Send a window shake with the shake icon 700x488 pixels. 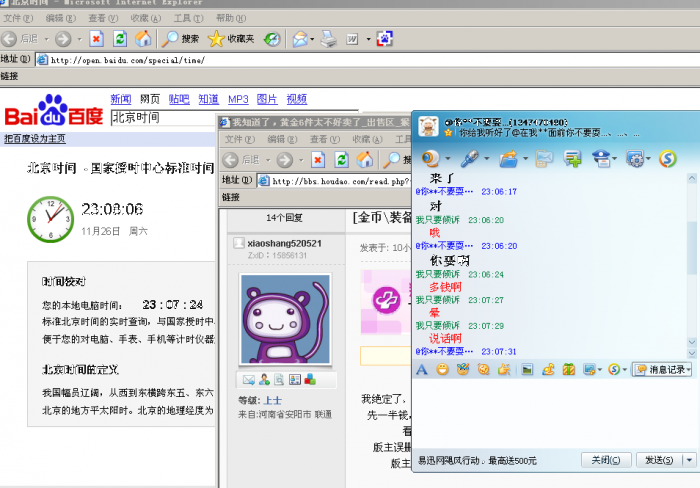click(483, 369)
